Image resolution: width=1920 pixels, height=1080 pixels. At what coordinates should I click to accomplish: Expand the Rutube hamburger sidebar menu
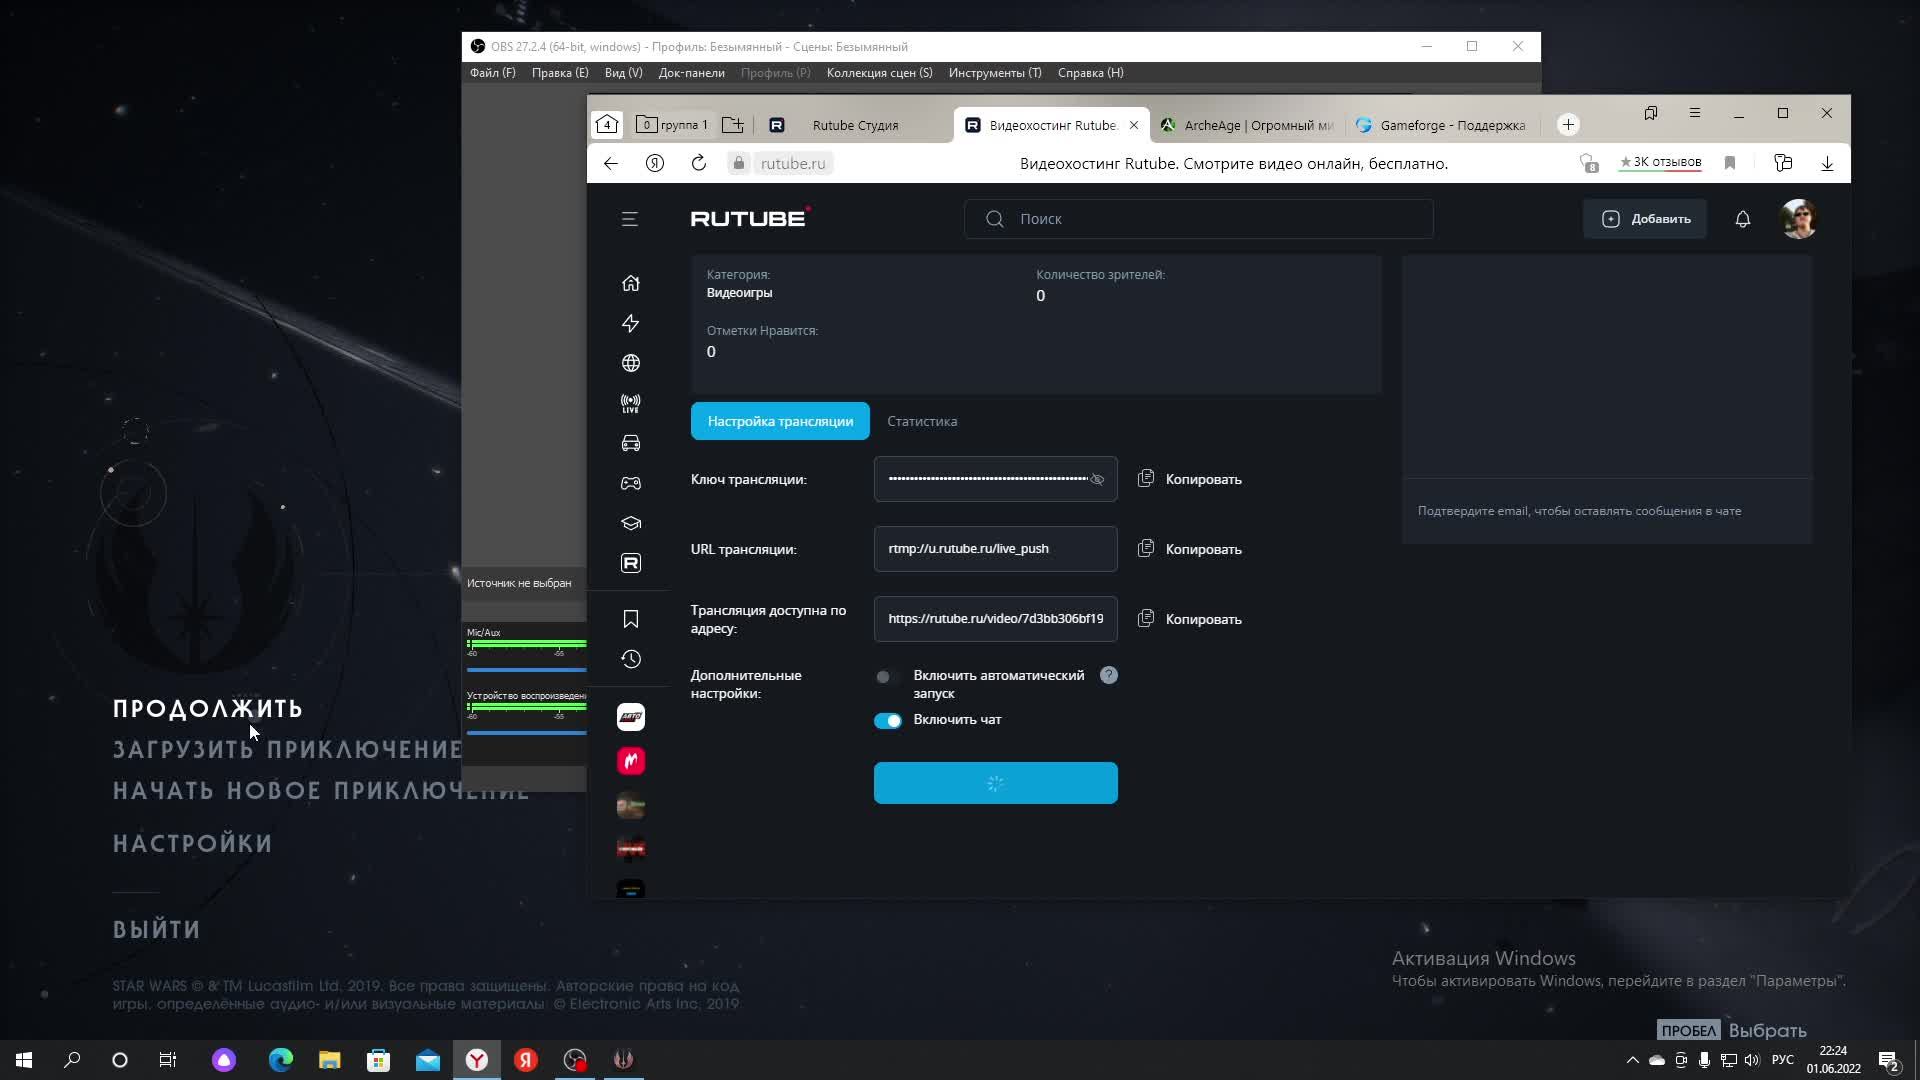[629, 219]
